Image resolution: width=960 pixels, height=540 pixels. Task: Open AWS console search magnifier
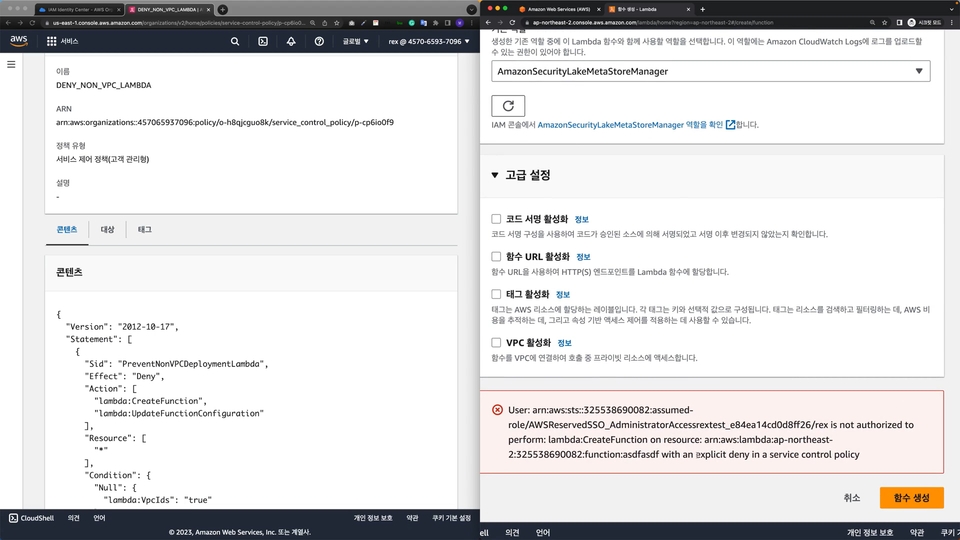point(235,41)
